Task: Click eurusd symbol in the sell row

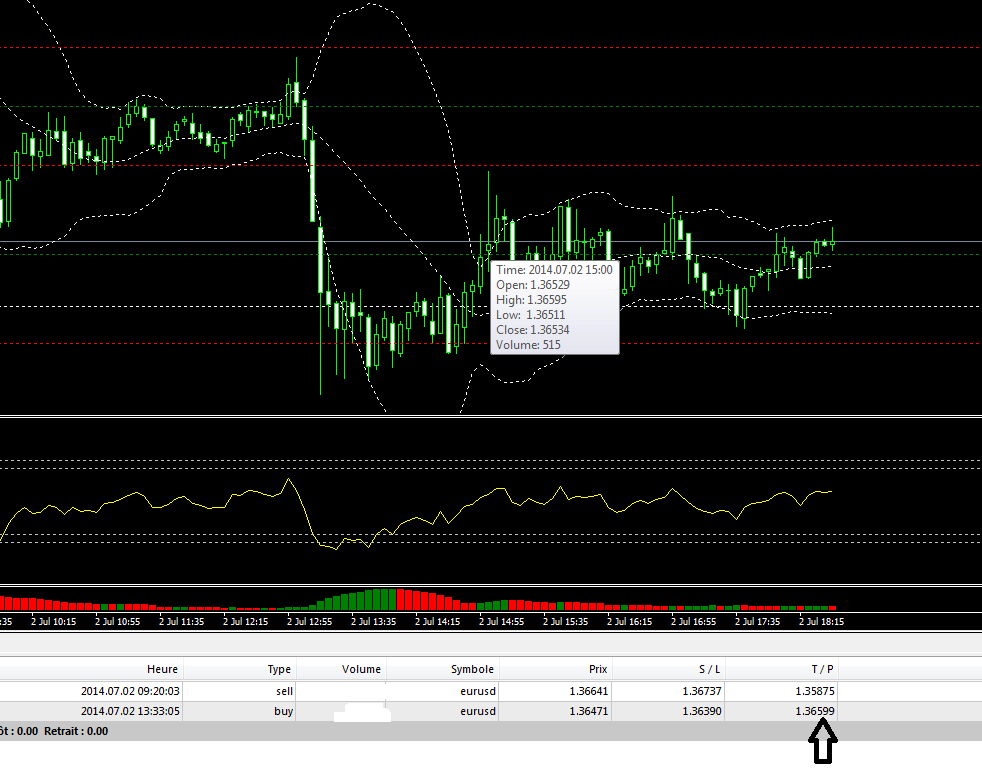Action: [478, 691]
